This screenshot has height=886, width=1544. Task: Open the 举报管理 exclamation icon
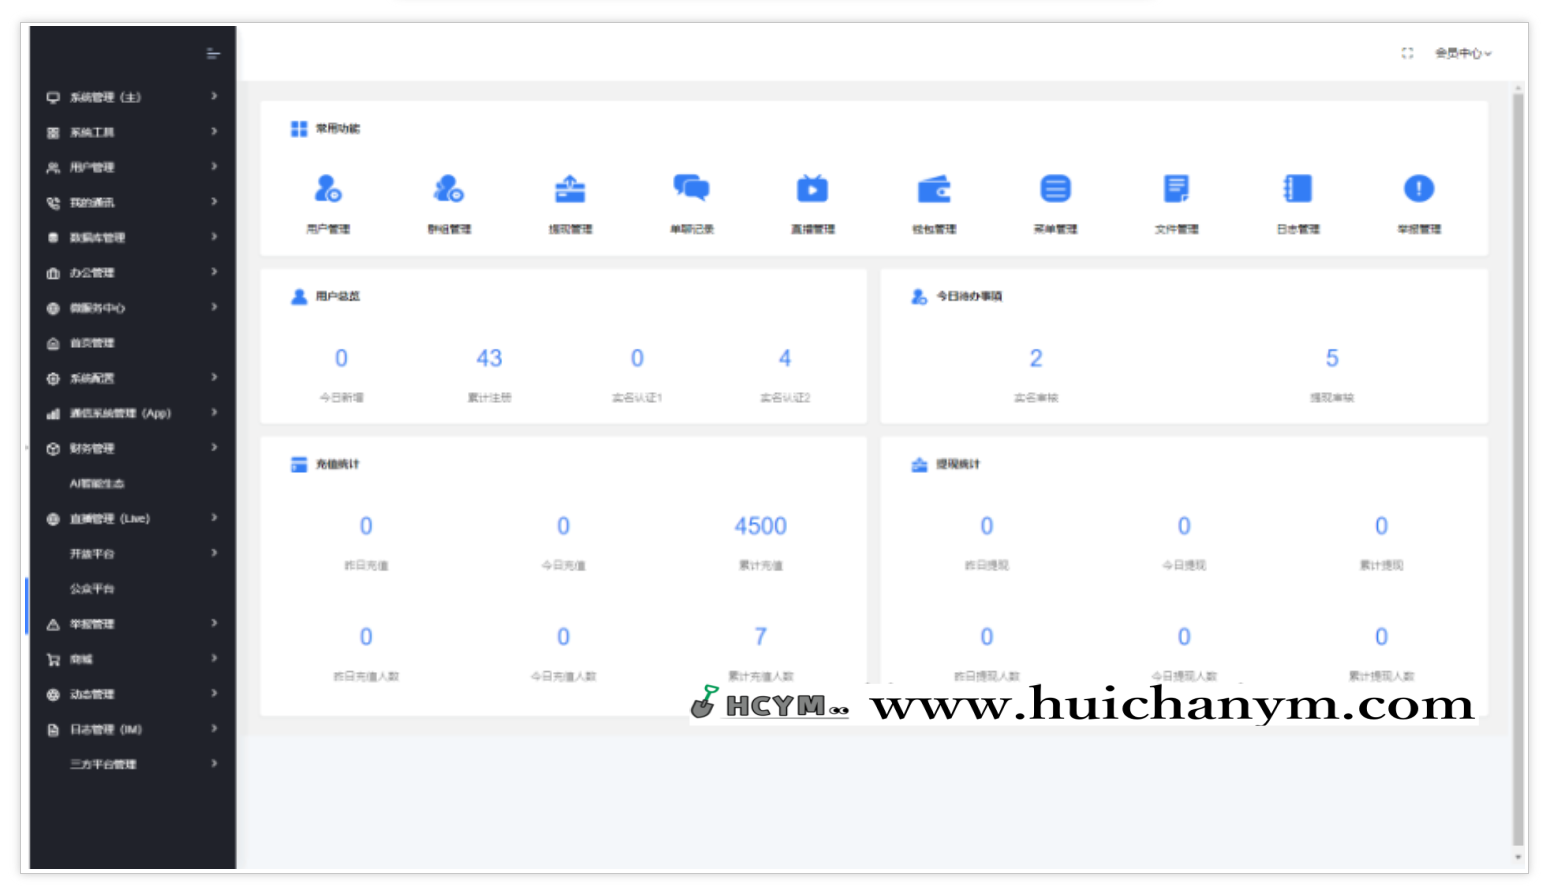(x=1418, y=189)
